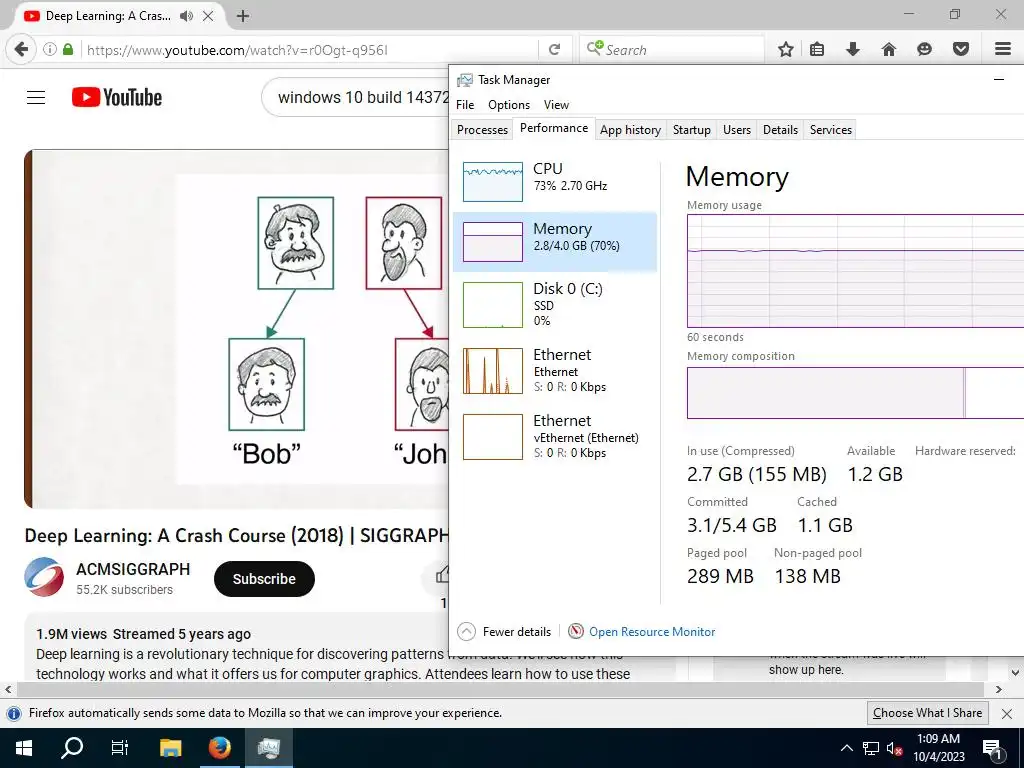Open Task Manager File menu
The width and height of the screenshot is (1024, 768).
tap(465, 105)
